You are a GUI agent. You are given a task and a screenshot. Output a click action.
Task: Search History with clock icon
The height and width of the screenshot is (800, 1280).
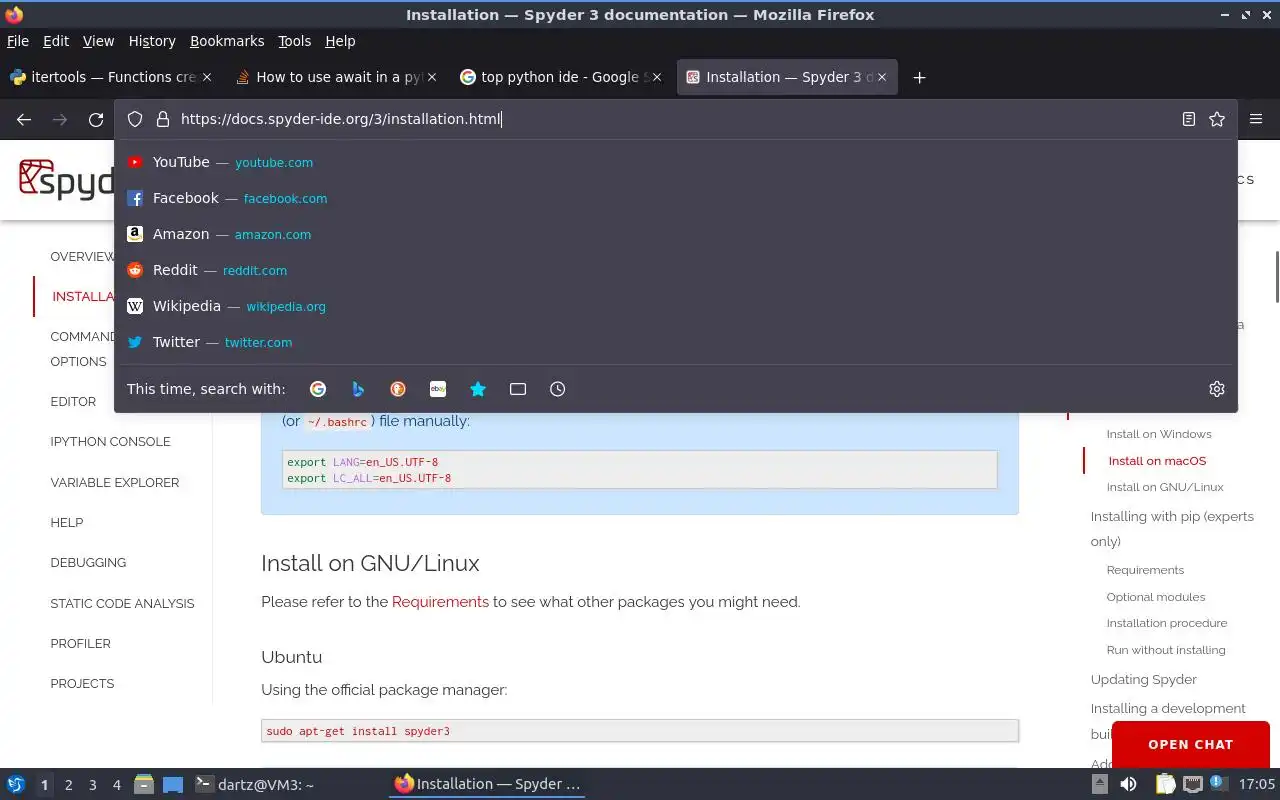[558, 389]
